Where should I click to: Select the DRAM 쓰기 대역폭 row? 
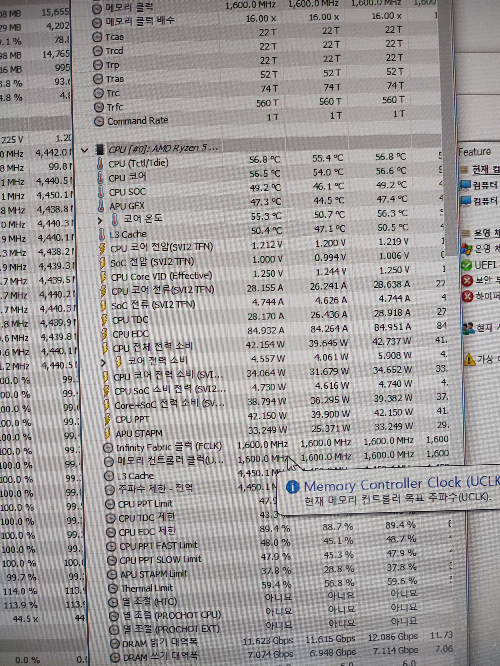[280, 657]
